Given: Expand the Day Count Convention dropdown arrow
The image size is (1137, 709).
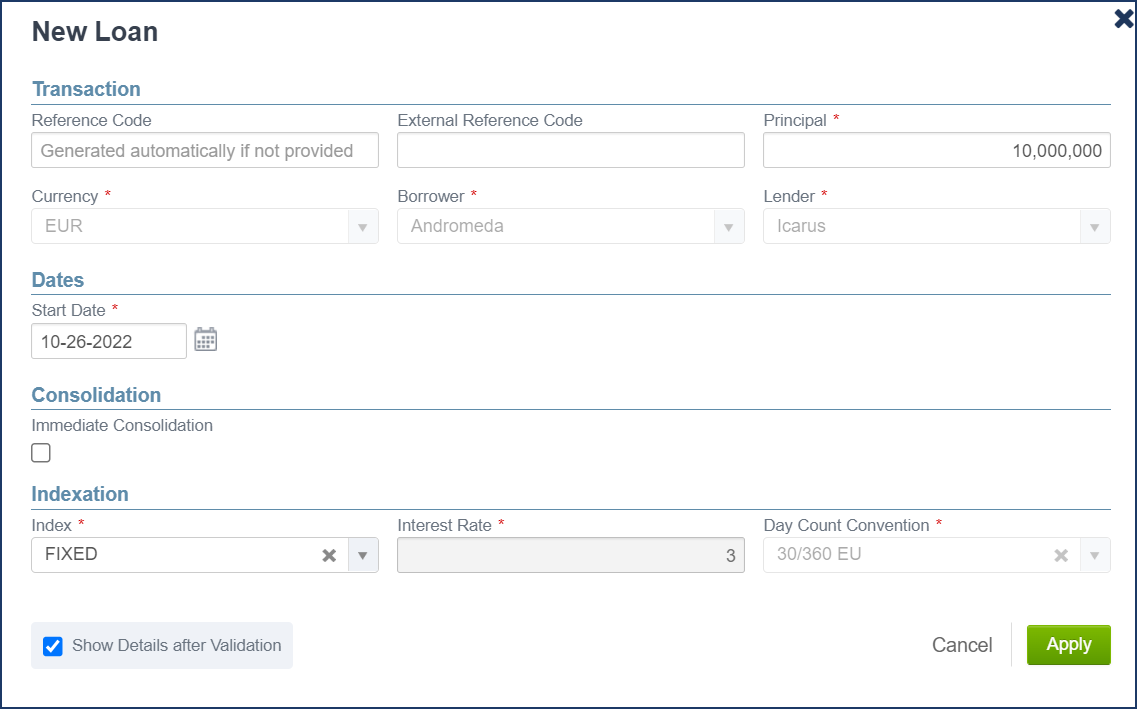Looking at the screenshot, I should [1095, 555].
